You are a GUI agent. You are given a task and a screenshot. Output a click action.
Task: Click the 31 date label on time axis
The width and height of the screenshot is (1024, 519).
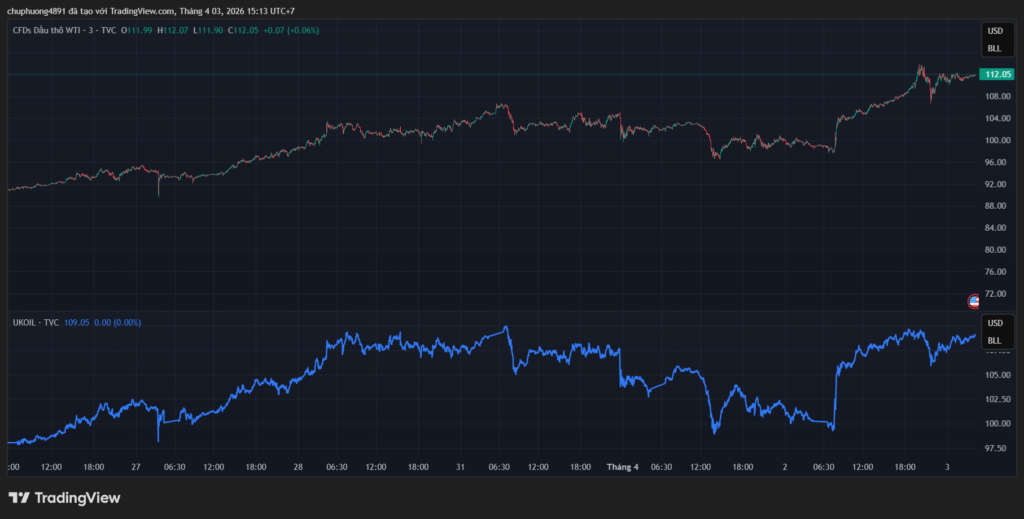coord(460,466)
